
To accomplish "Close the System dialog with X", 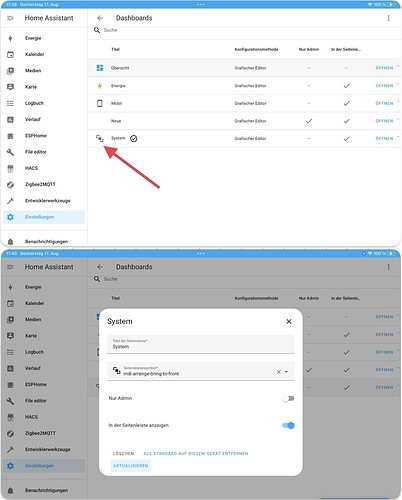I will coord(289,321).
